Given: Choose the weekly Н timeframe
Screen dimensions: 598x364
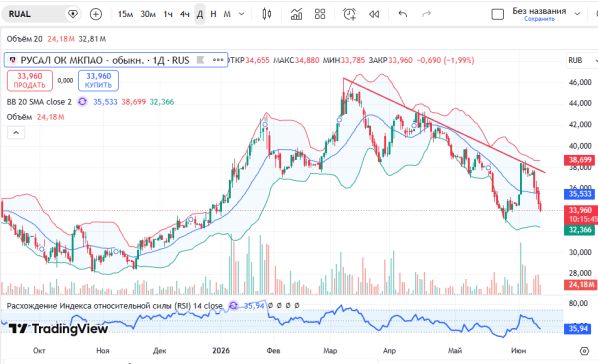Looking at the screenshot, I should (213, 14).
